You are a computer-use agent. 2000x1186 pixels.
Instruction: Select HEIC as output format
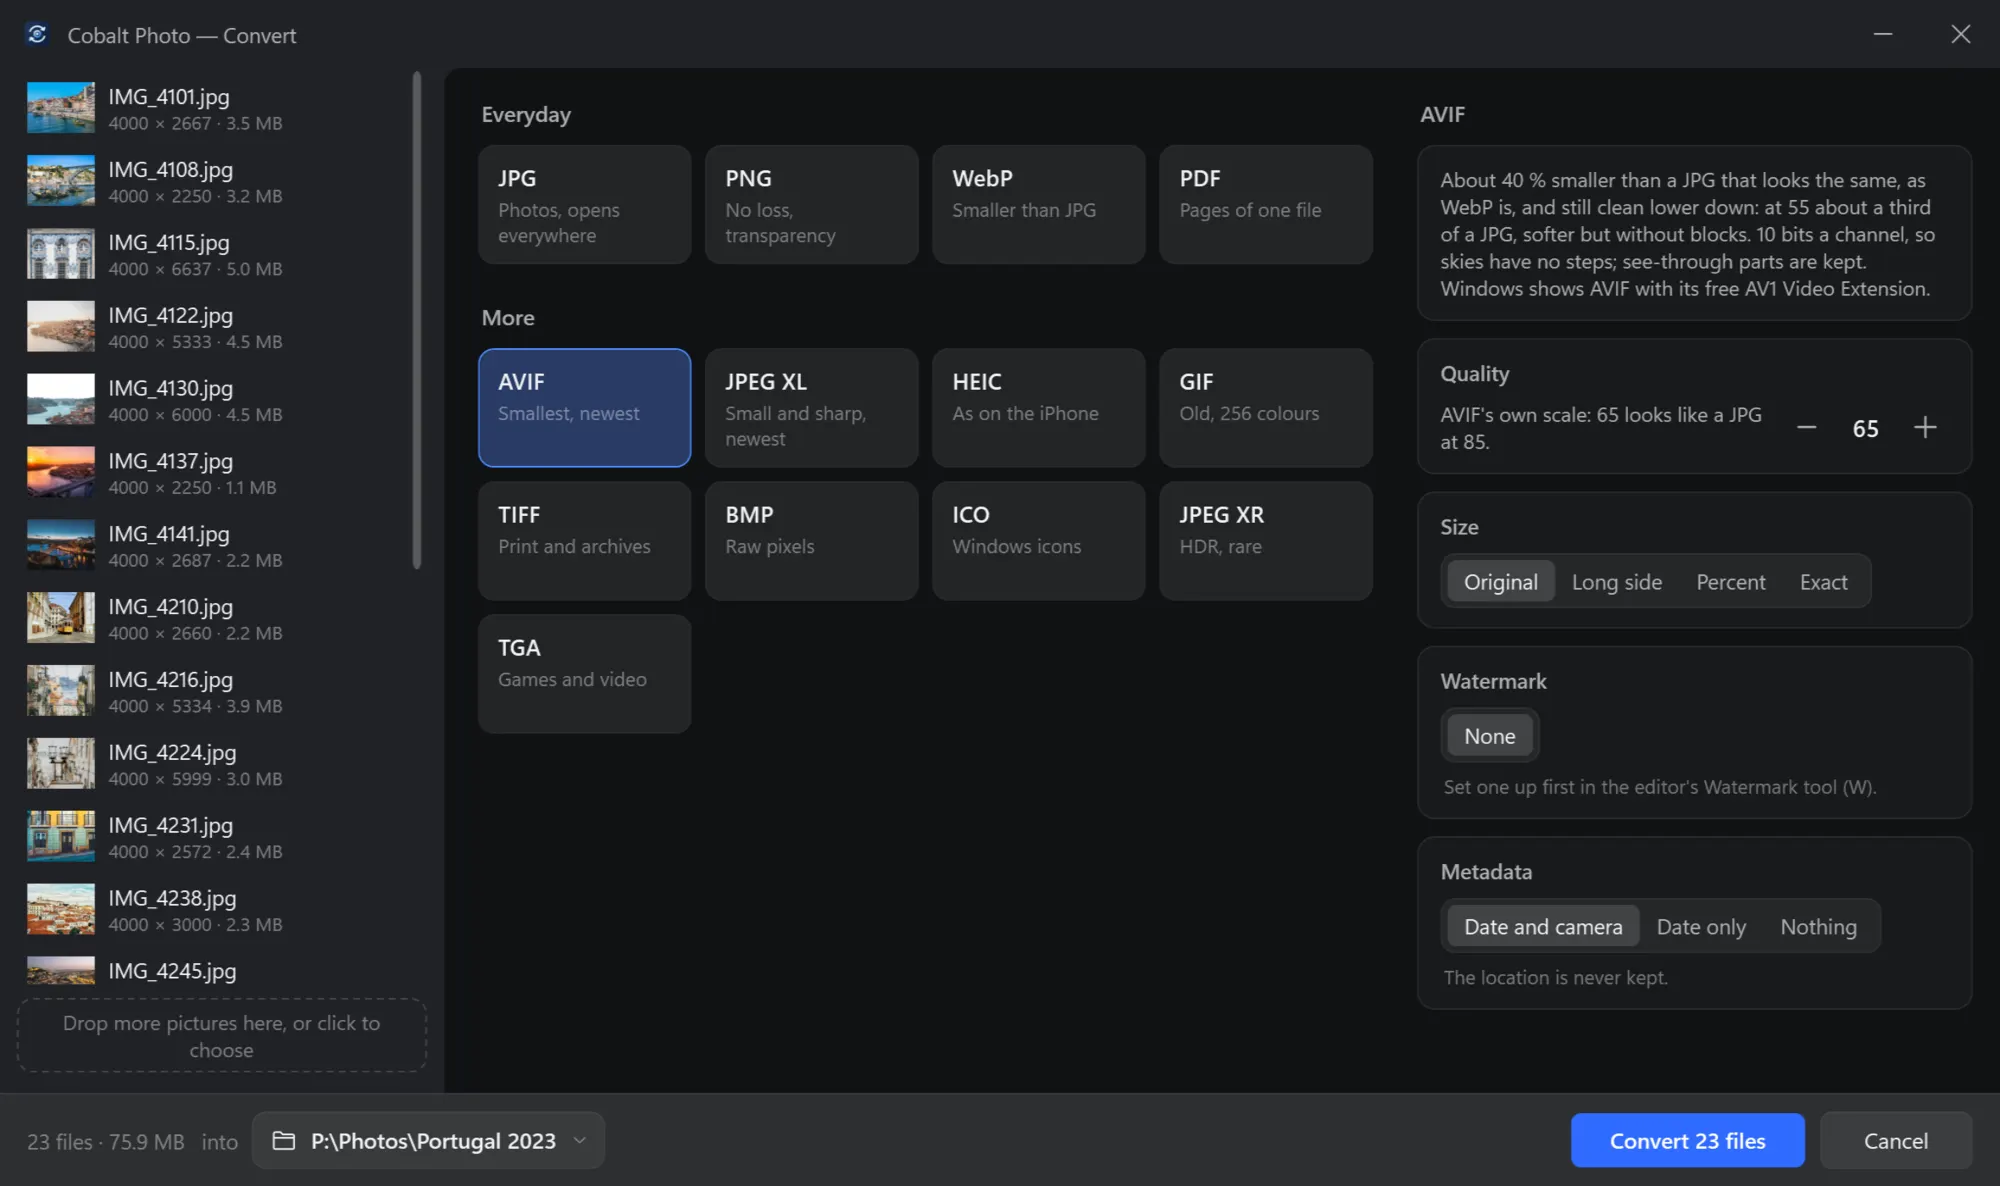click(x=1039, y=408)
